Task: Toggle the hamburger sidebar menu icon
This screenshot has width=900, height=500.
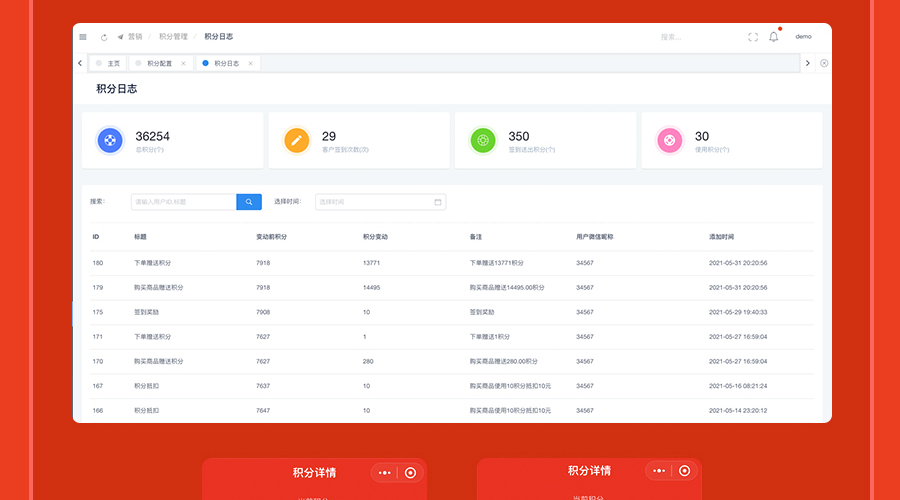Action: (x=83, y=37)
